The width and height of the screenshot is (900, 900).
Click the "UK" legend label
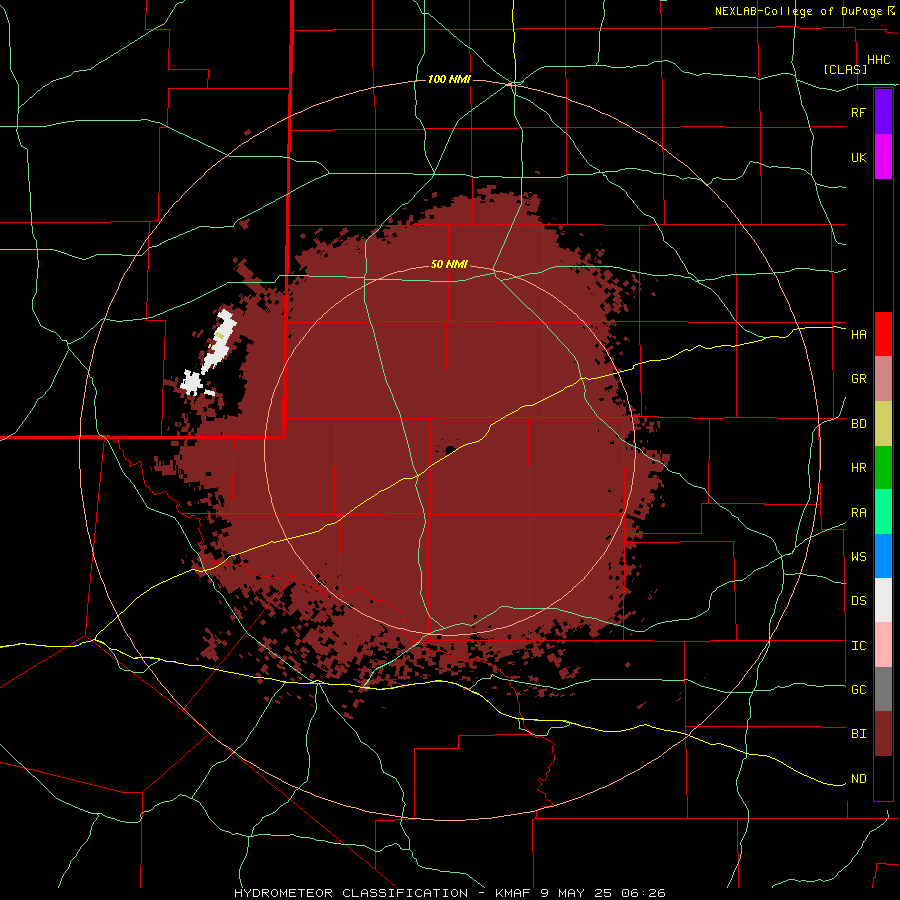point(858,158)
